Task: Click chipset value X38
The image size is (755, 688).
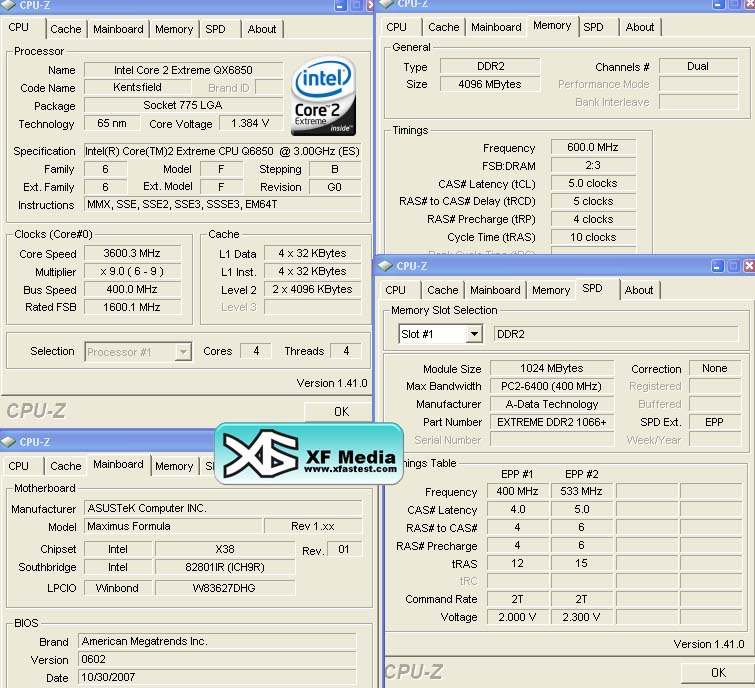Action: tap(225, 549)
